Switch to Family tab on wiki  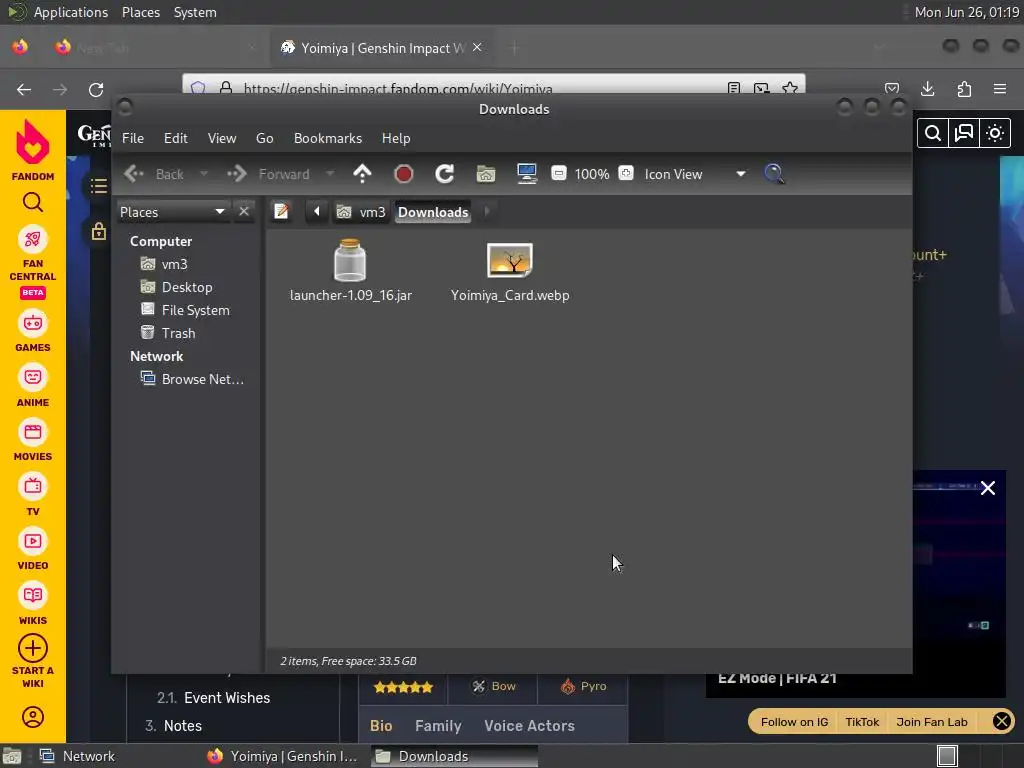pyautogui.click(x=438, y=726)
